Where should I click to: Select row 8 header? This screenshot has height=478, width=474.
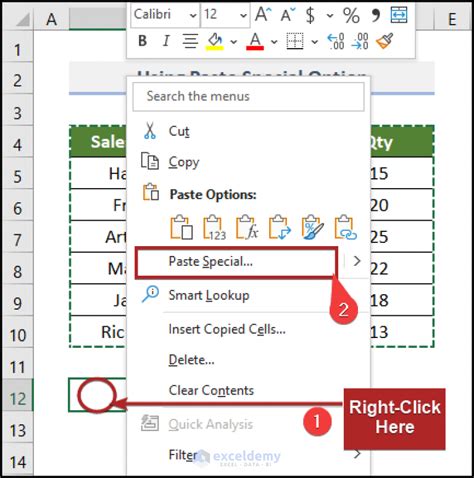click(x=18, y=272)
